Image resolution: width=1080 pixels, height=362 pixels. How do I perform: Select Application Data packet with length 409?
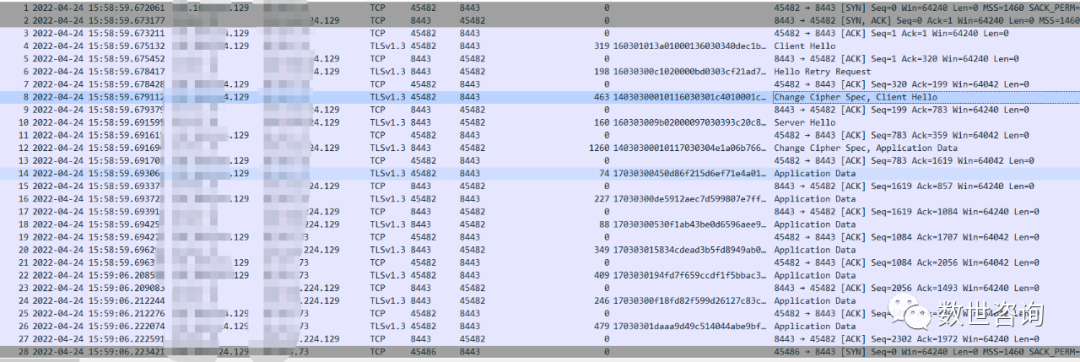pos(540,275)
